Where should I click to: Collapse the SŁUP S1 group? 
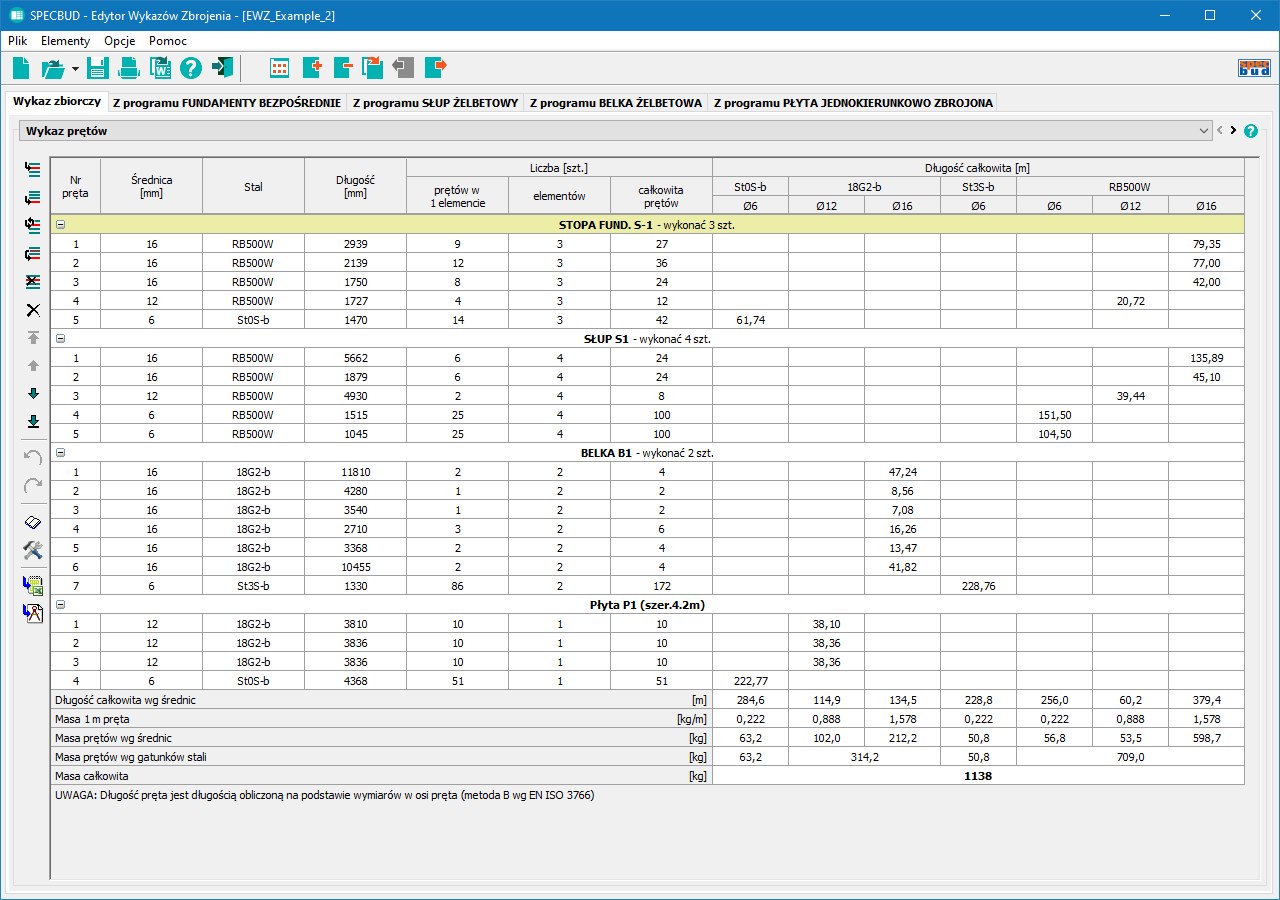click(61, 339)
